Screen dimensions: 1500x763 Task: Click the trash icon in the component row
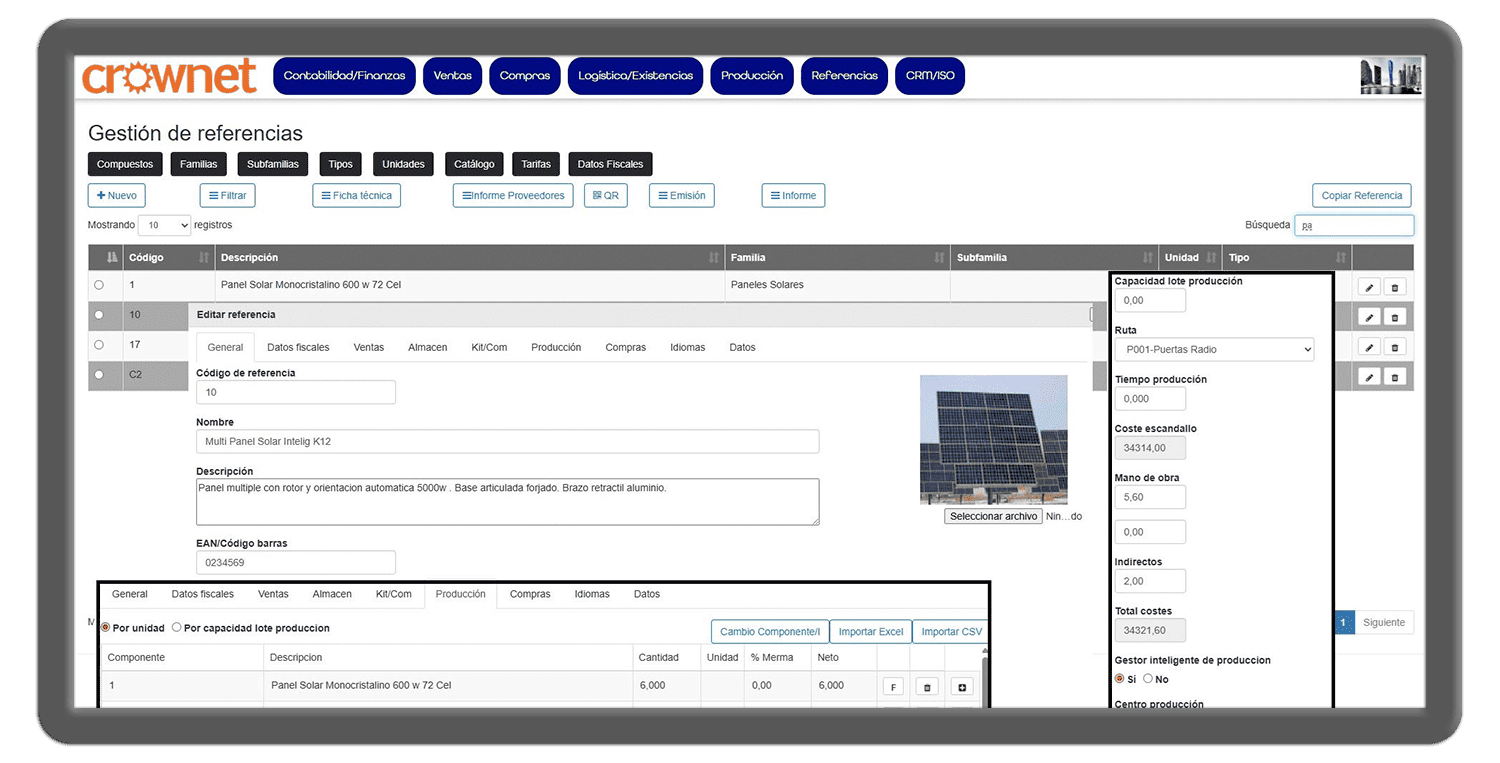[x=927, y=687]
